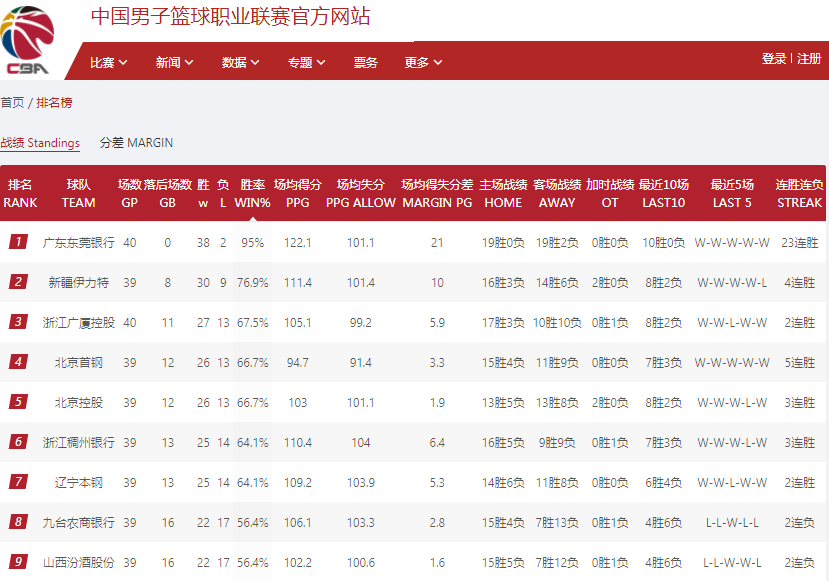Click the 76.9% win rate cell
The height and width of the screenshot is (581, 829).
253,283
